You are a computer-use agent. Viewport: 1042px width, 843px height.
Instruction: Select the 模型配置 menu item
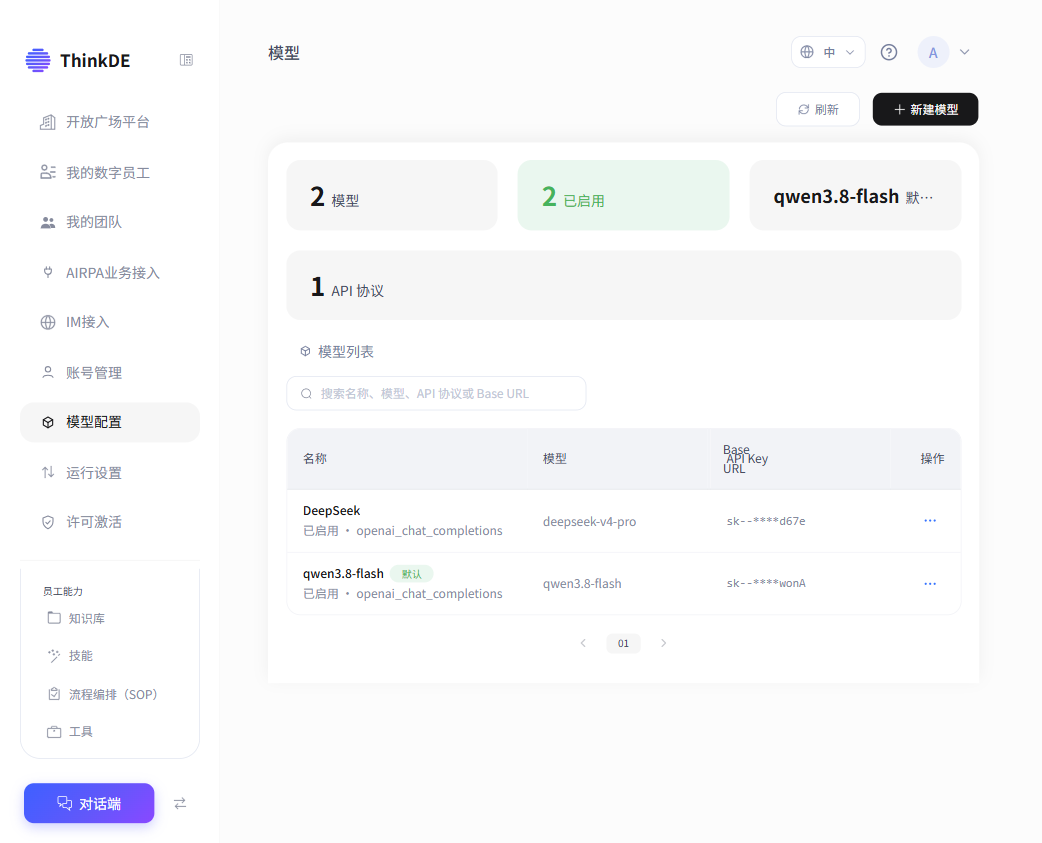[110, 422]
